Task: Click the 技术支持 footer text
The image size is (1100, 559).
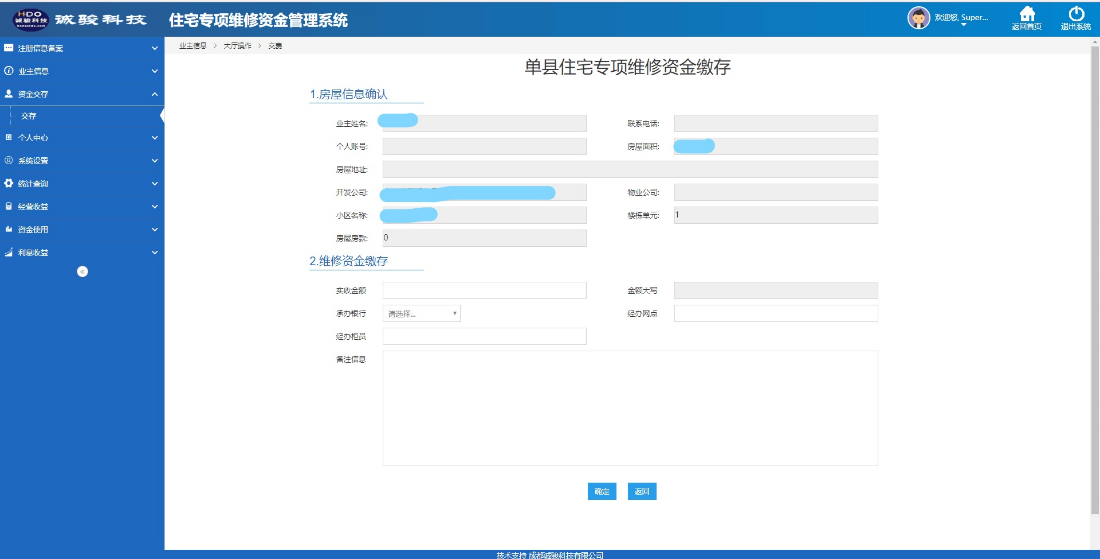Action: coord(550,555)
